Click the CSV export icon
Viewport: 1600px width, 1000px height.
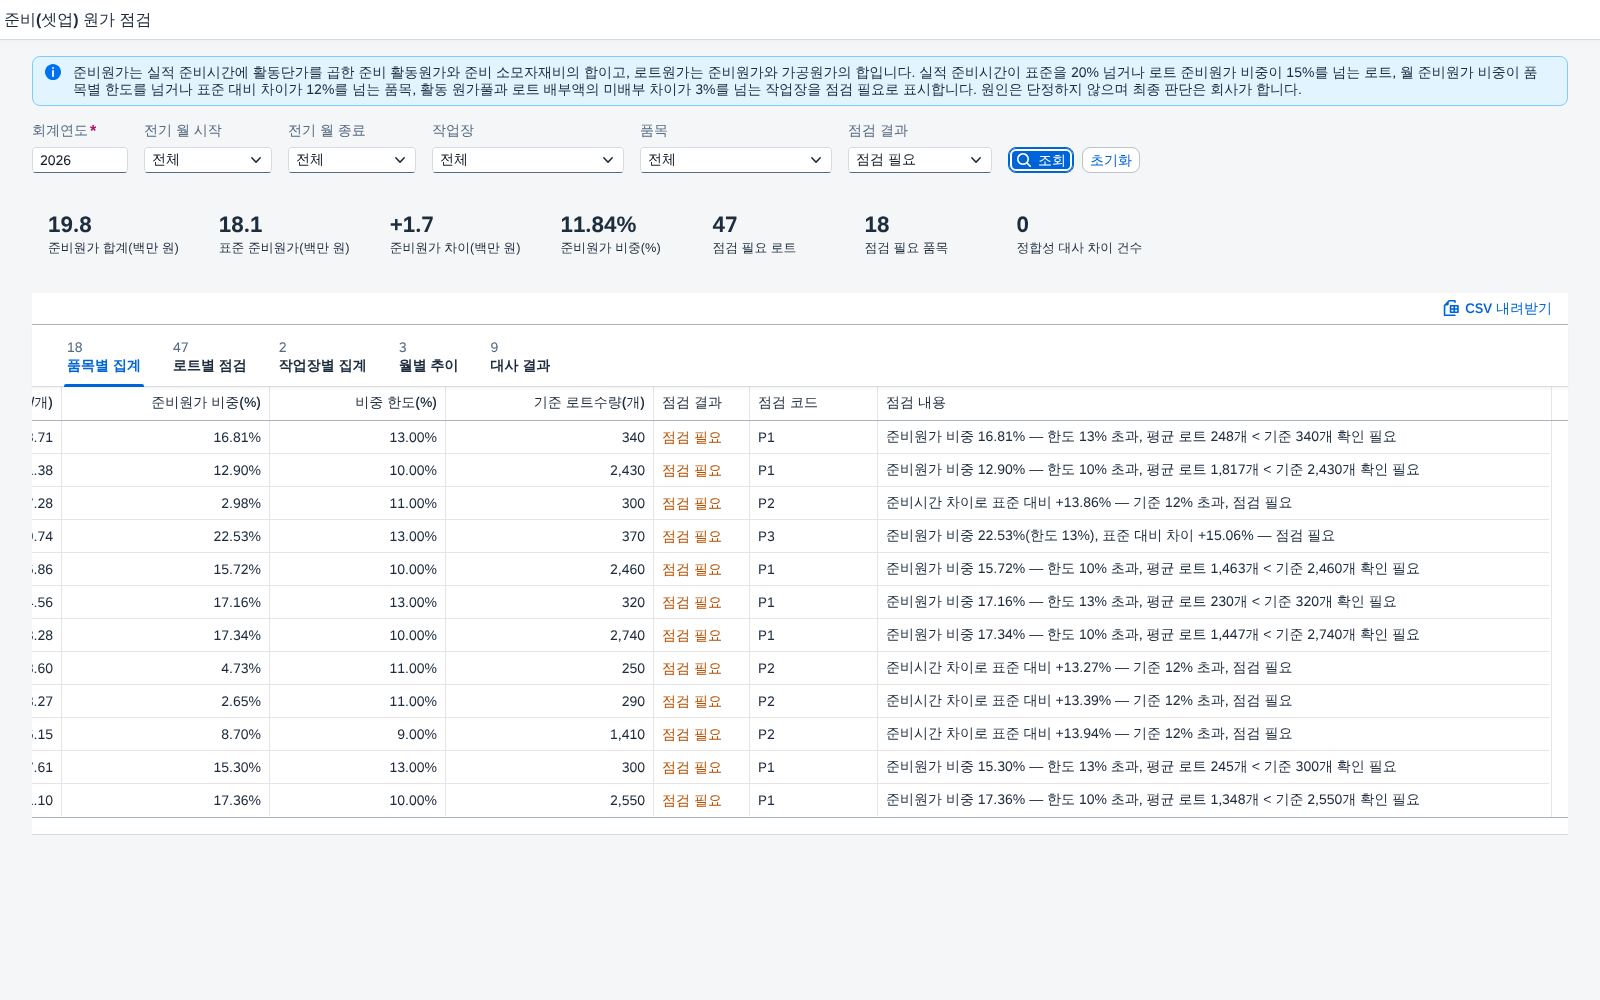(1451, 308)
